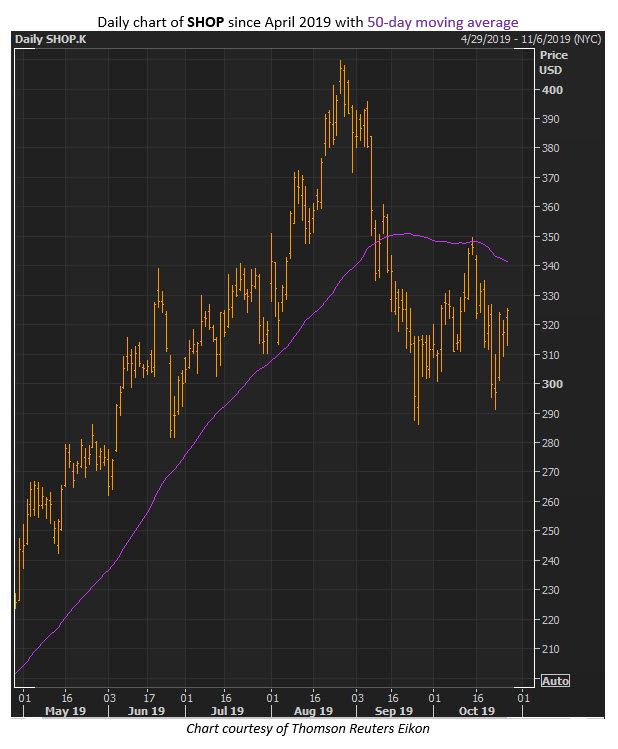The image size is (618, 749).
Task: Click the 03 date tick before Jun 19
Action: click(x=109, y=698)
